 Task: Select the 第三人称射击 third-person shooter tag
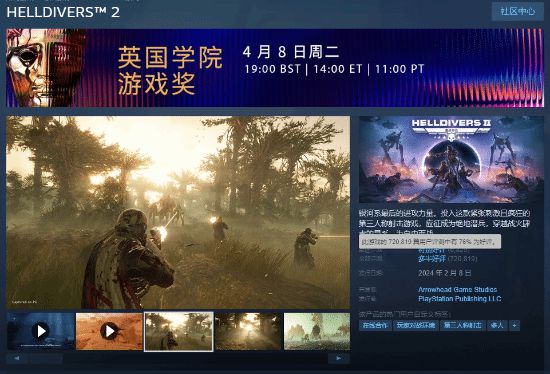coord(462,326)
